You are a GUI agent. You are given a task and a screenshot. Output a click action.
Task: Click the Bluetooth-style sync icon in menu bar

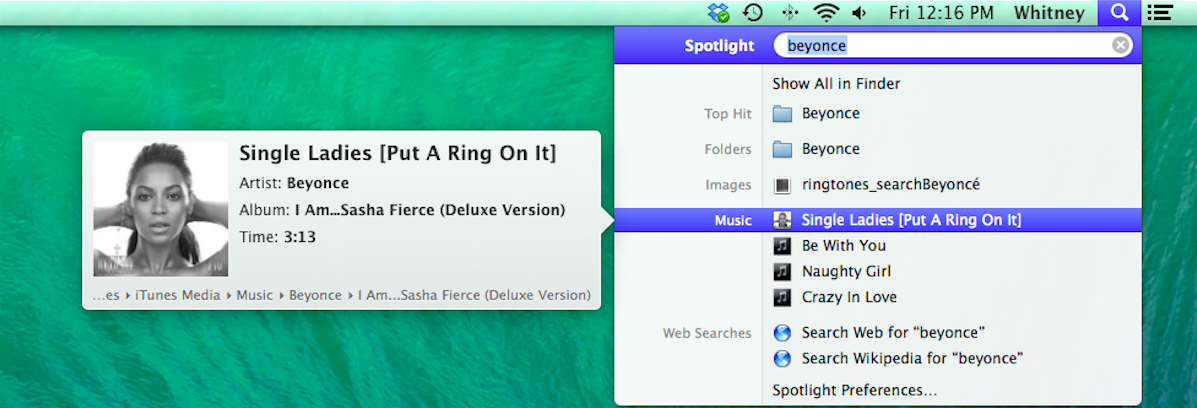click(789, 13)
